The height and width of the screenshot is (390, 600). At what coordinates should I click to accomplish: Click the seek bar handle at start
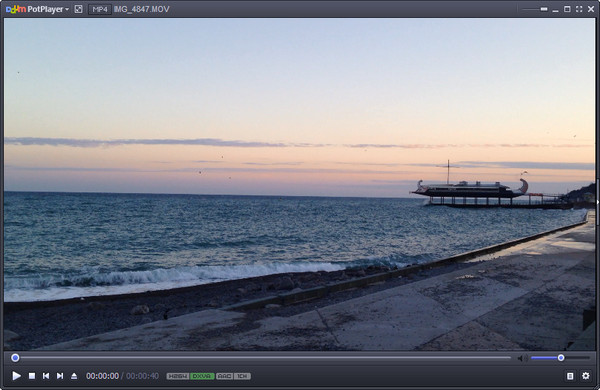pos(15,357)
